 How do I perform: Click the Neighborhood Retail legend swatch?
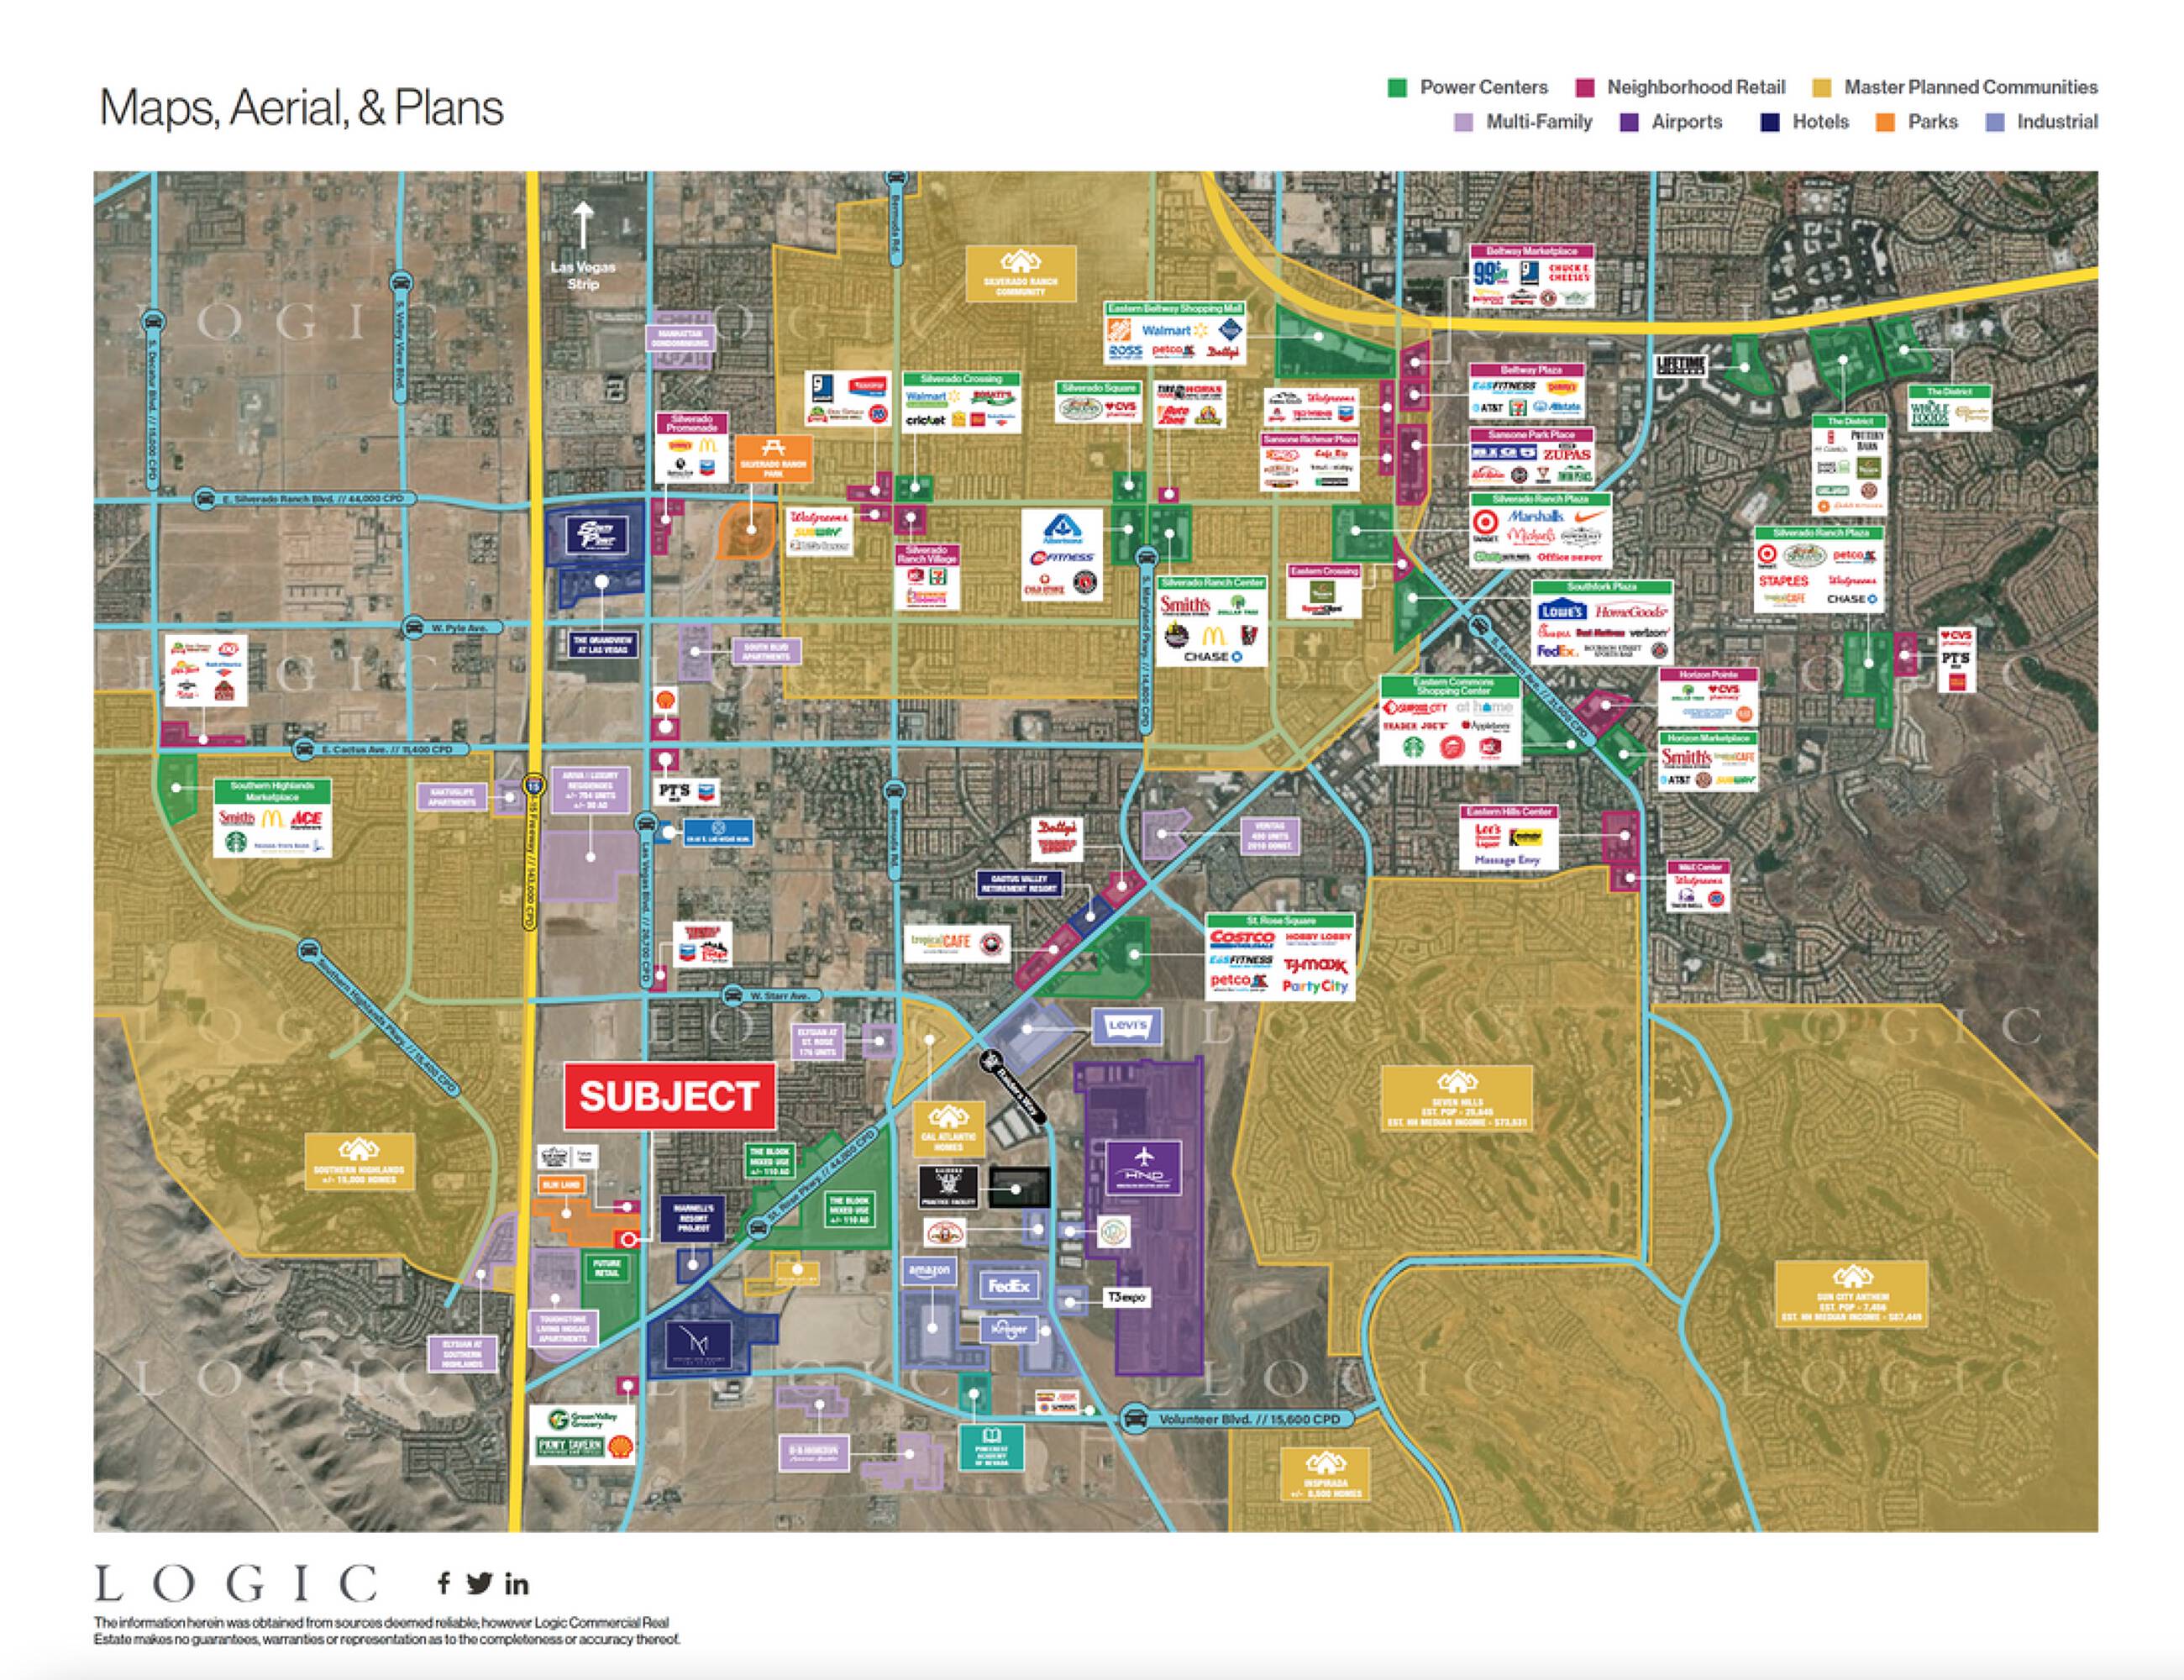click(x=1584, y=88)
